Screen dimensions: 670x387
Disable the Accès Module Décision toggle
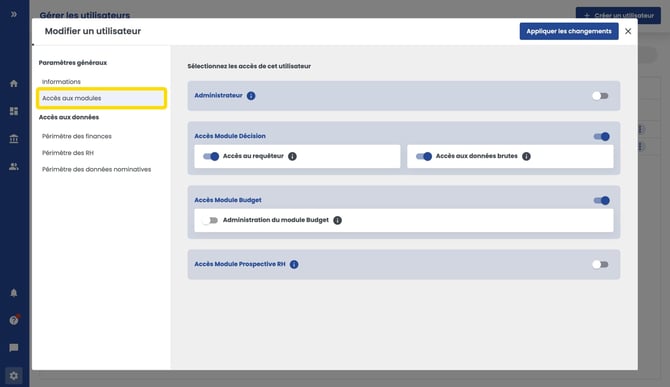(x=602, y=136)
